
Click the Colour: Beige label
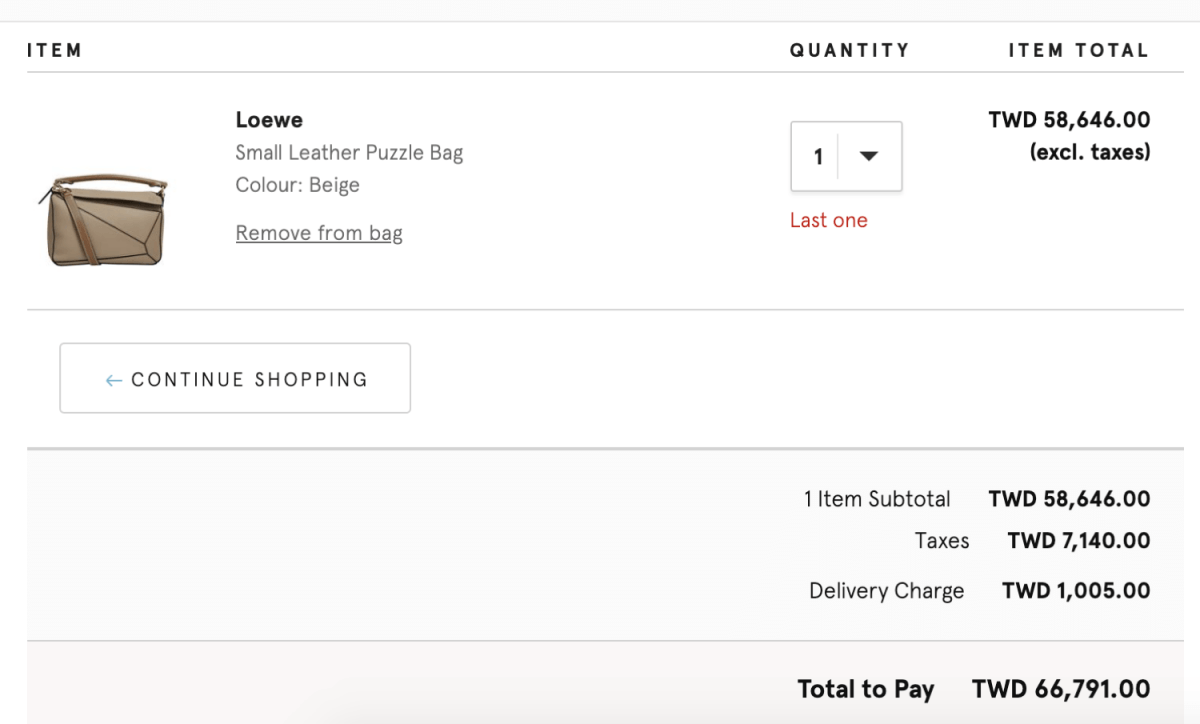297,185
